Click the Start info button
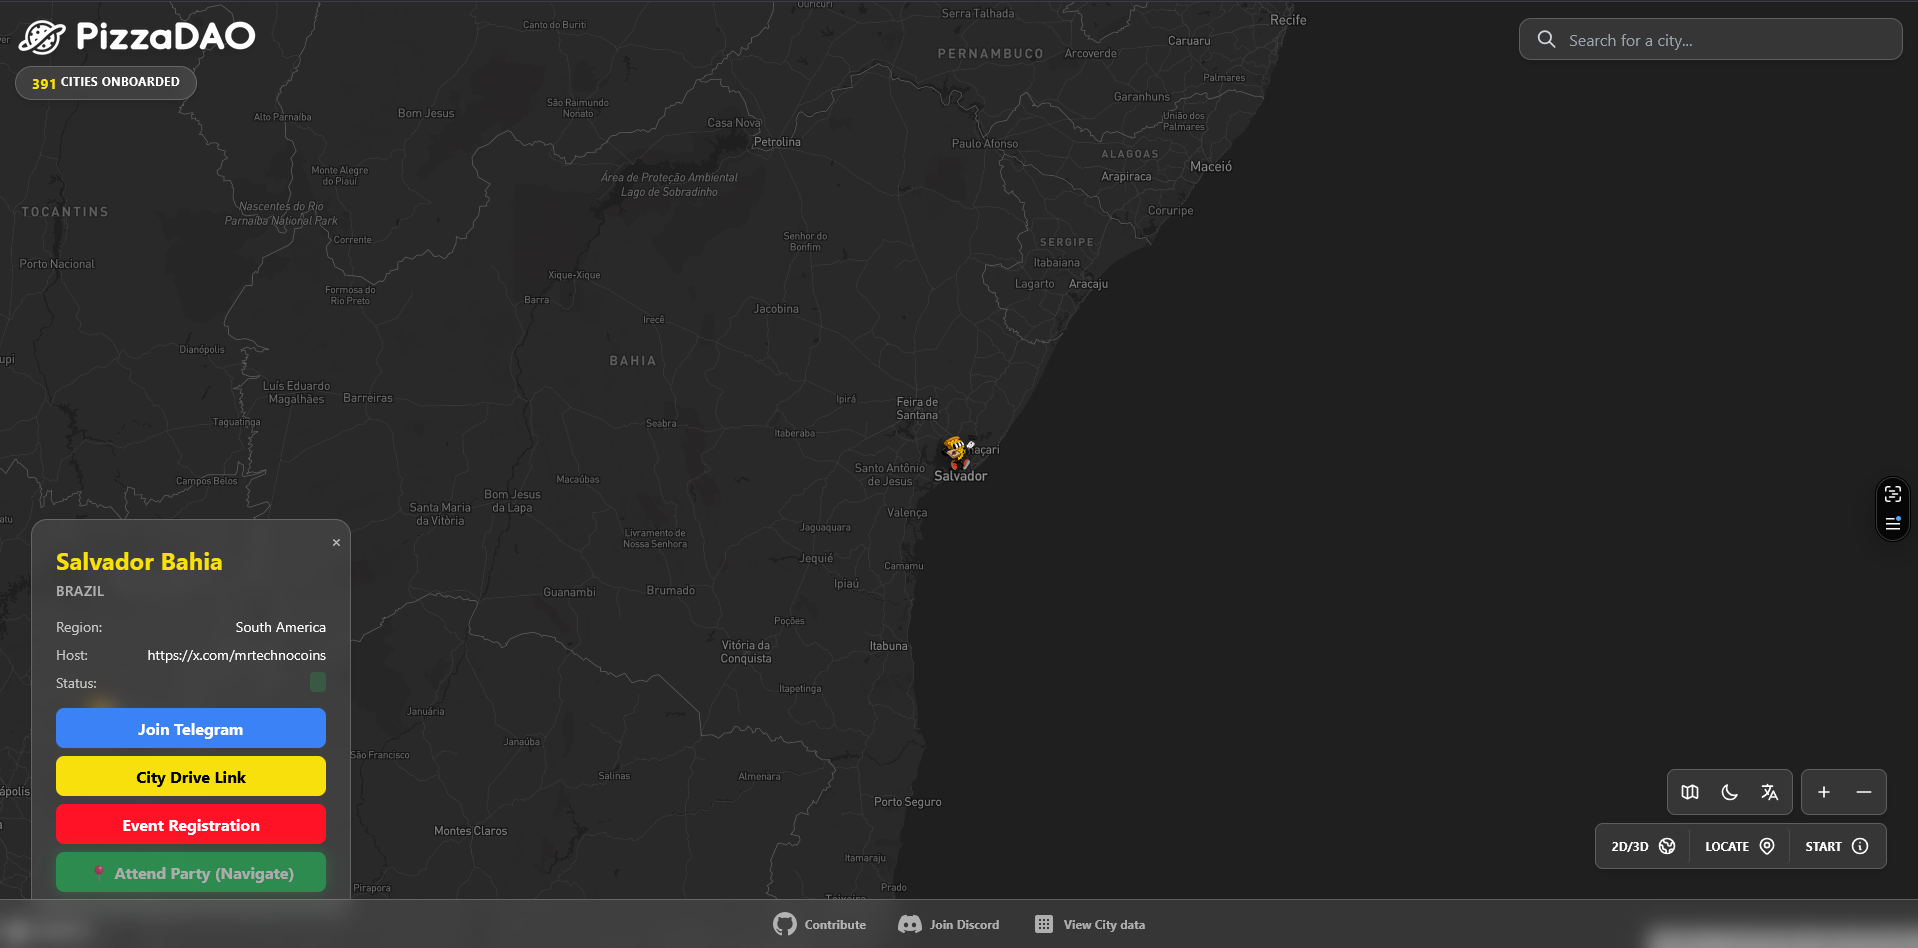 [x=1836, y=846]
